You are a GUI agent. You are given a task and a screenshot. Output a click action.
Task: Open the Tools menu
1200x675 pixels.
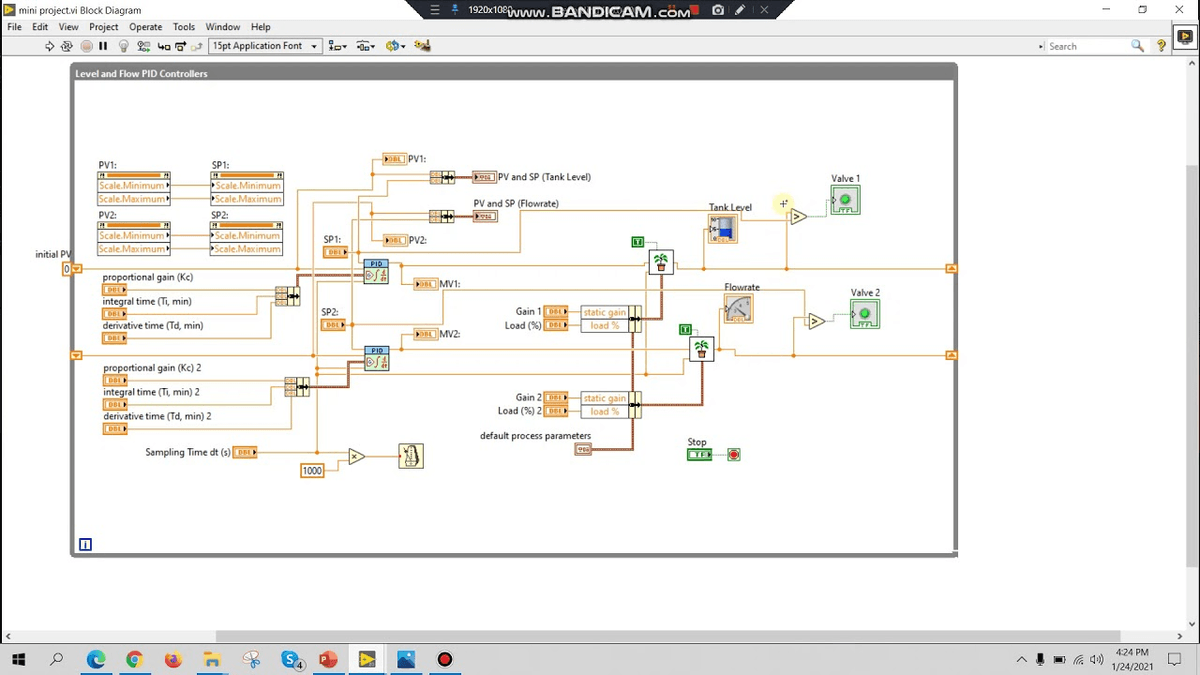tap(184, 27)
